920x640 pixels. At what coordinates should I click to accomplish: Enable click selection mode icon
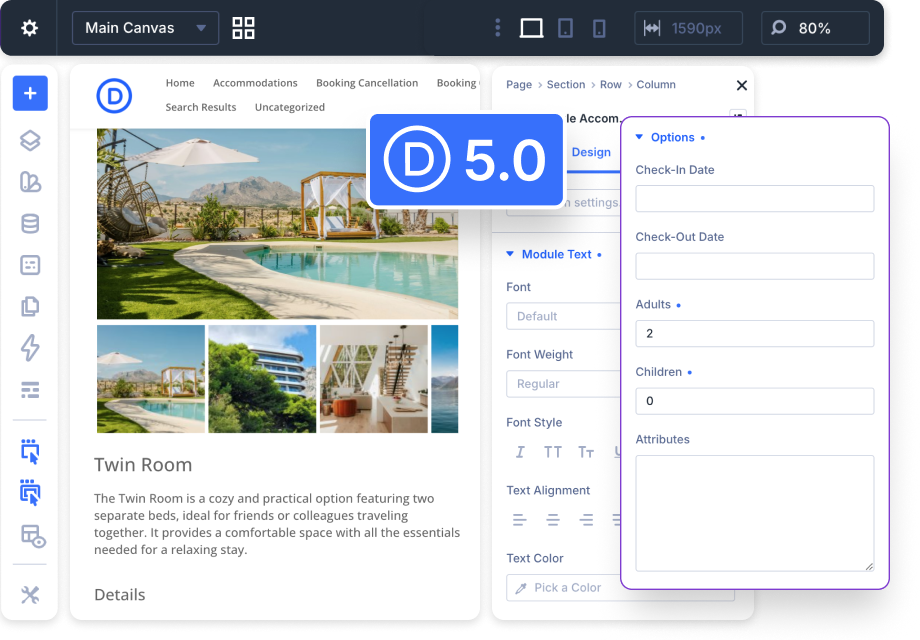click(30, 451)
